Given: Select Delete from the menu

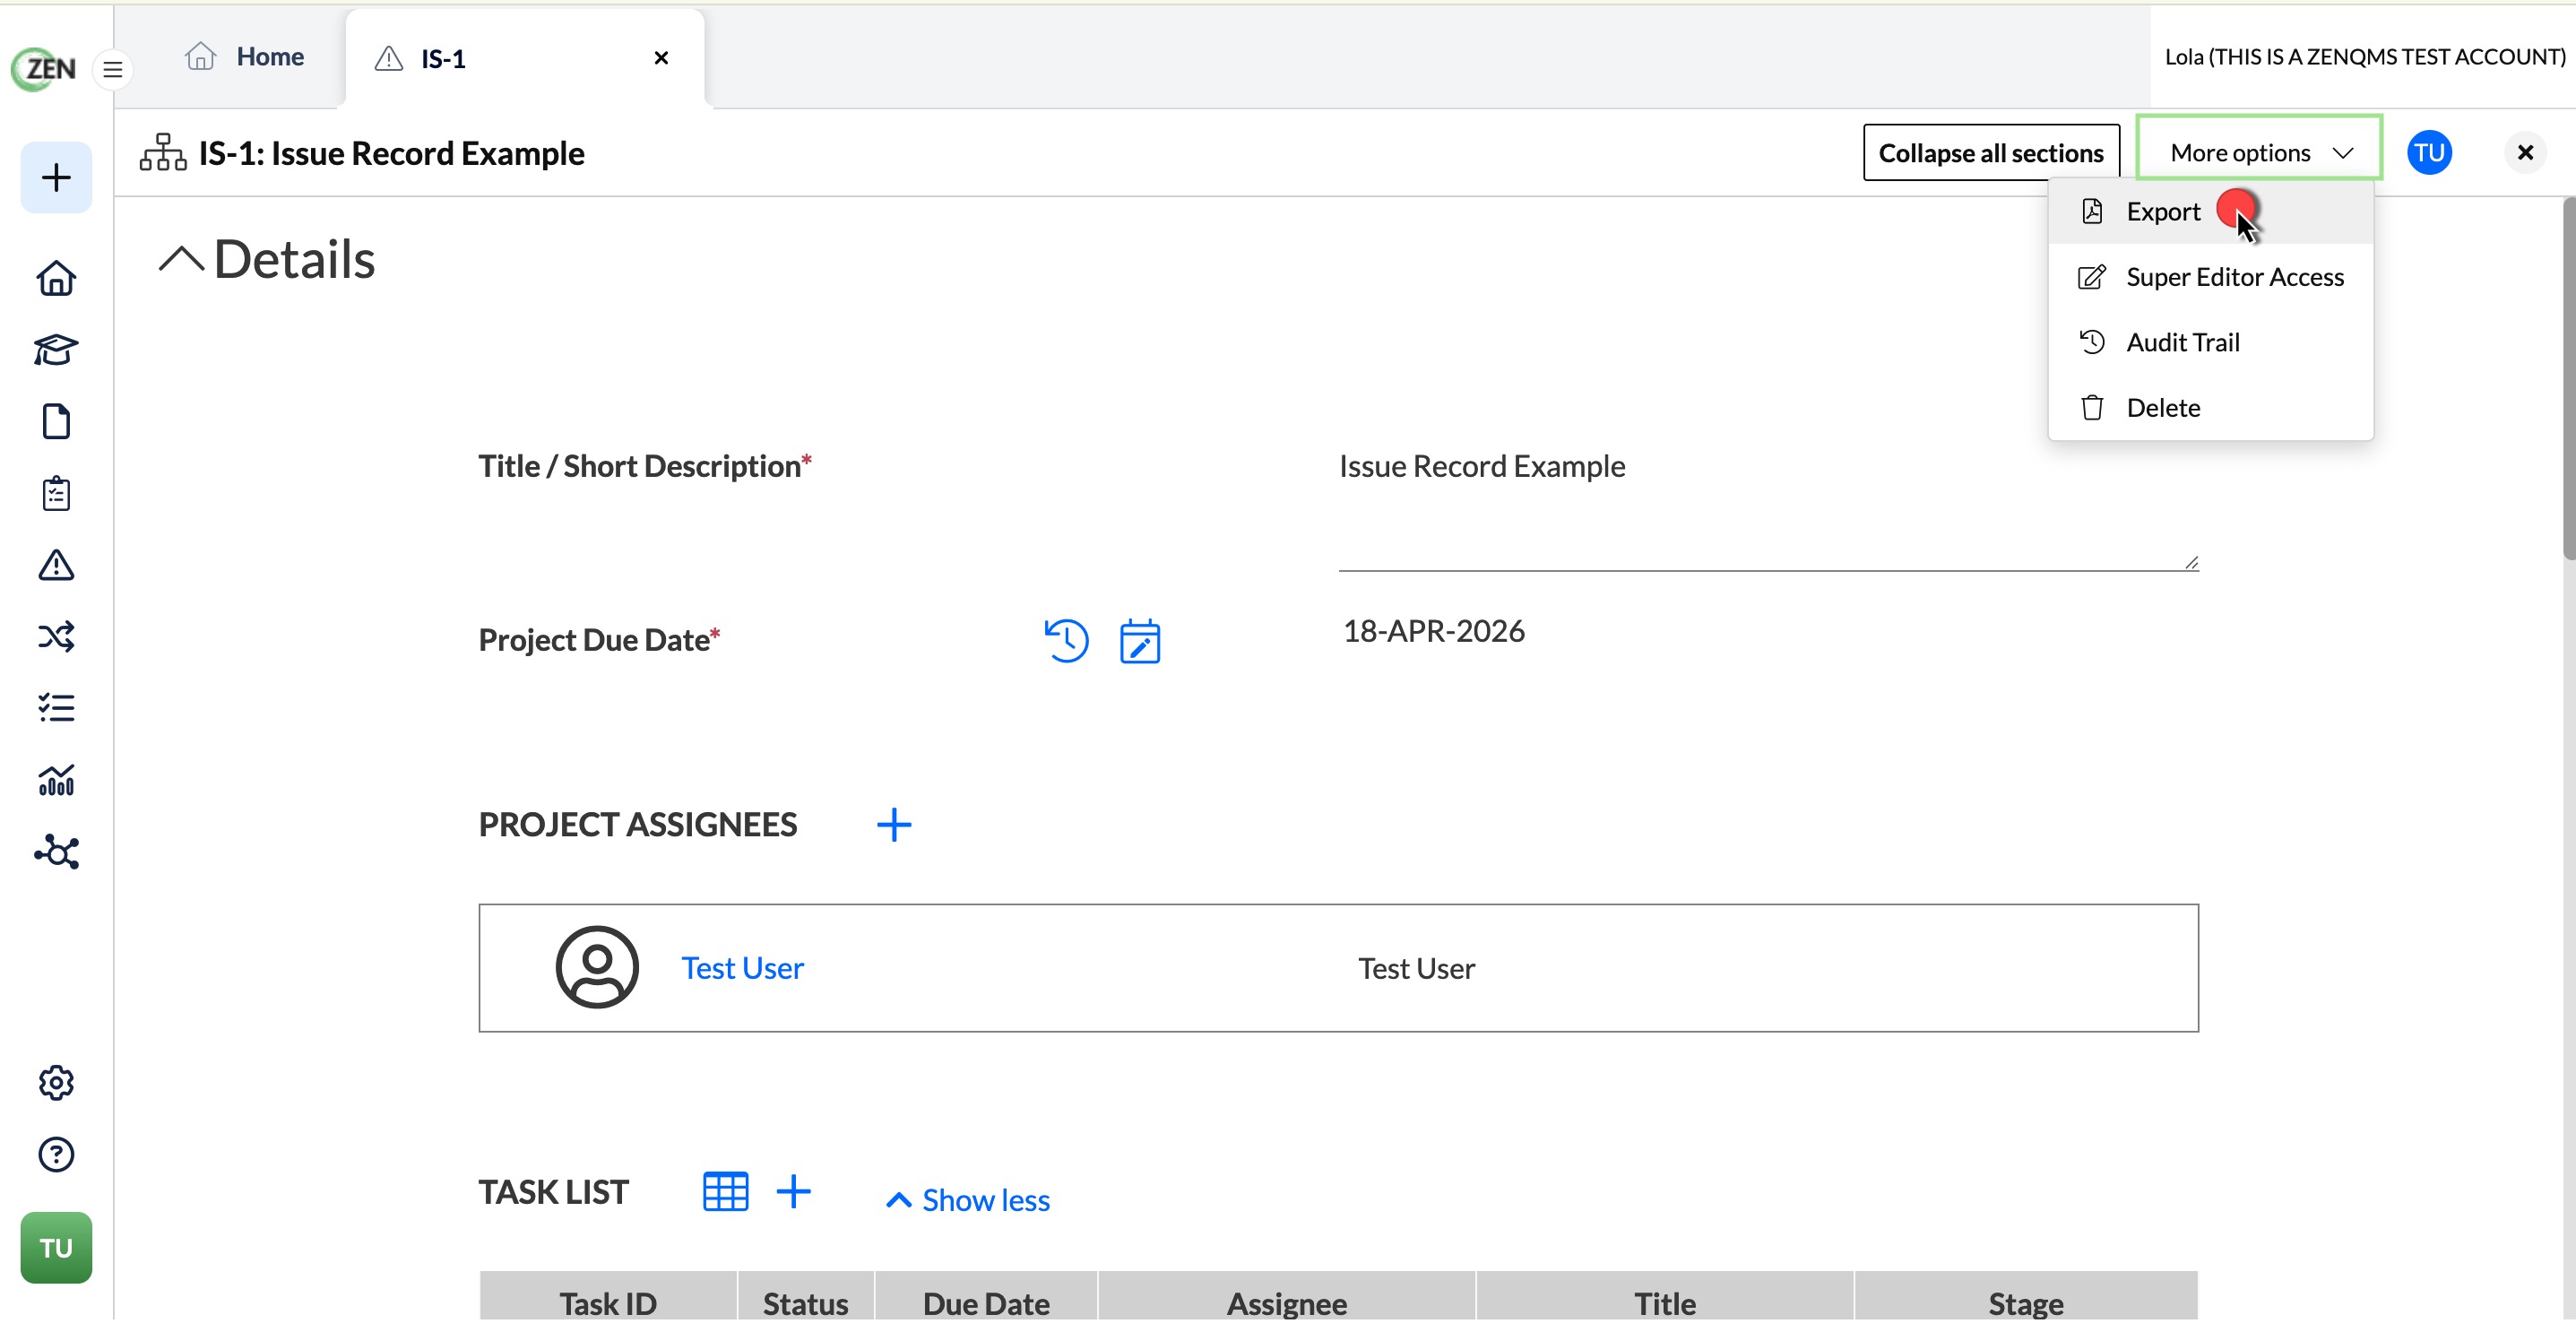Looking at the screenshot, I should click(x=2210, y=408).
